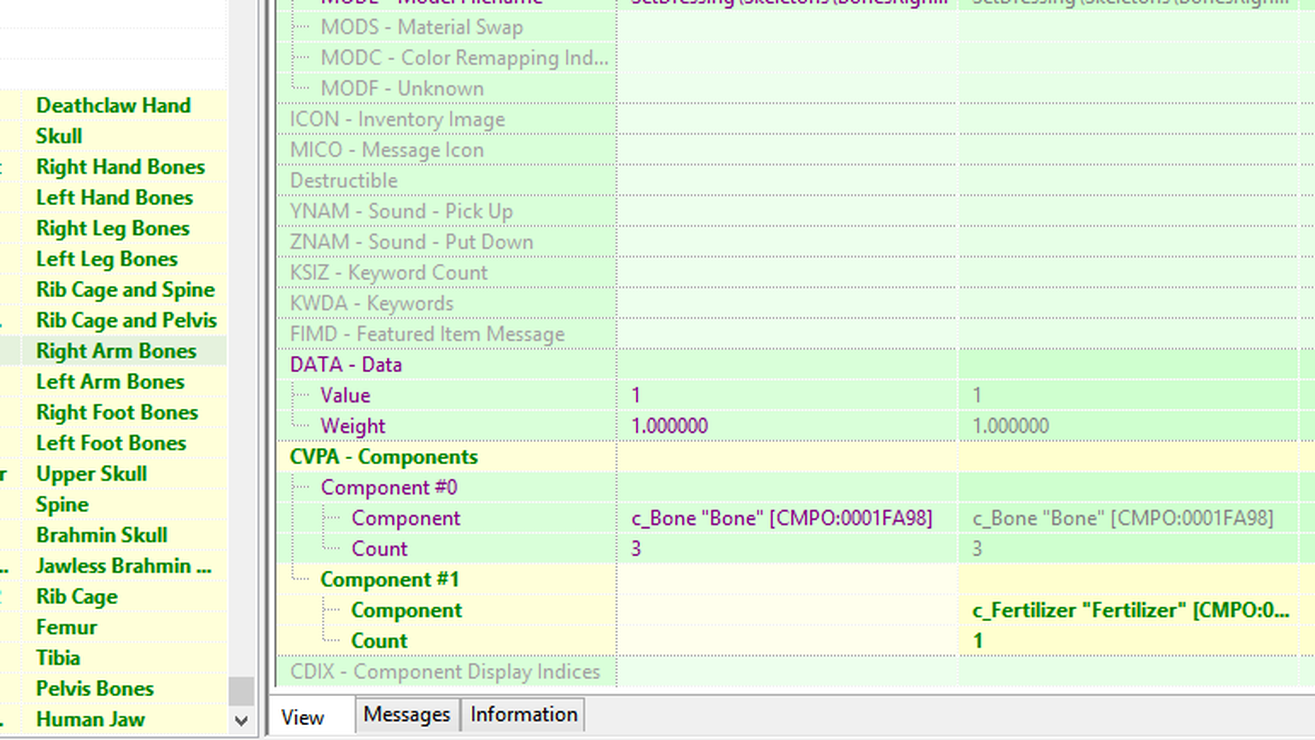The width and height of the screenshot is (1315, 740).
Task: Click the c_Fertilizer component value cell
Action: click(x=1130, y=610)
